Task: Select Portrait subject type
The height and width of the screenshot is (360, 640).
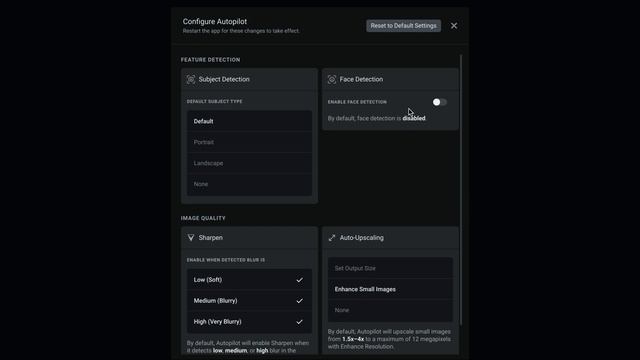Action: (249, 142)
